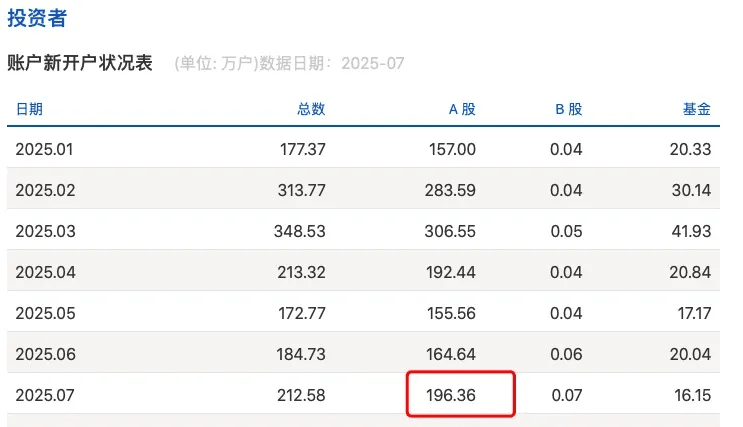The image size is (743, 427).
Task: Click the 2025.06 date cell
Action: [x=45, y=354]
